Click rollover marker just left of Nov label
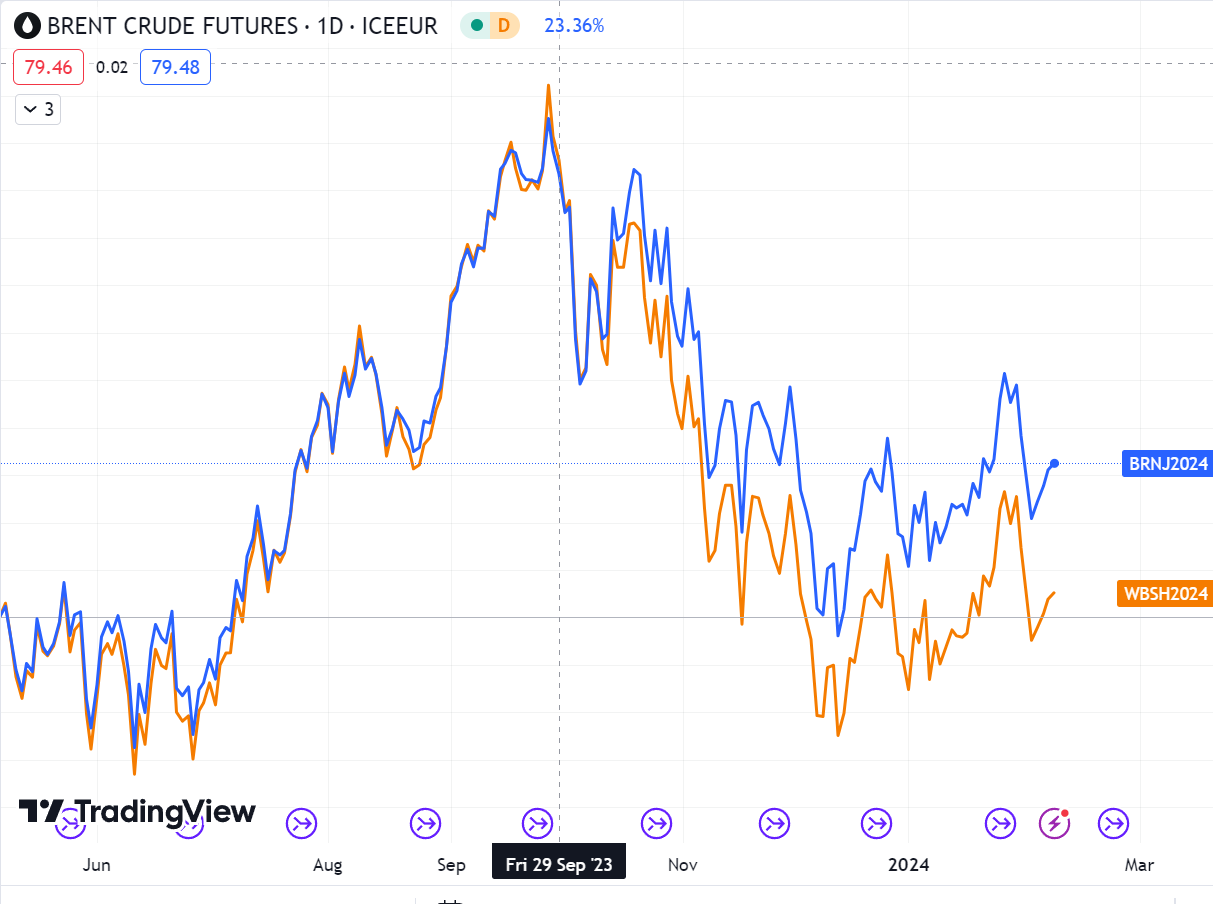 click(657, 823)
